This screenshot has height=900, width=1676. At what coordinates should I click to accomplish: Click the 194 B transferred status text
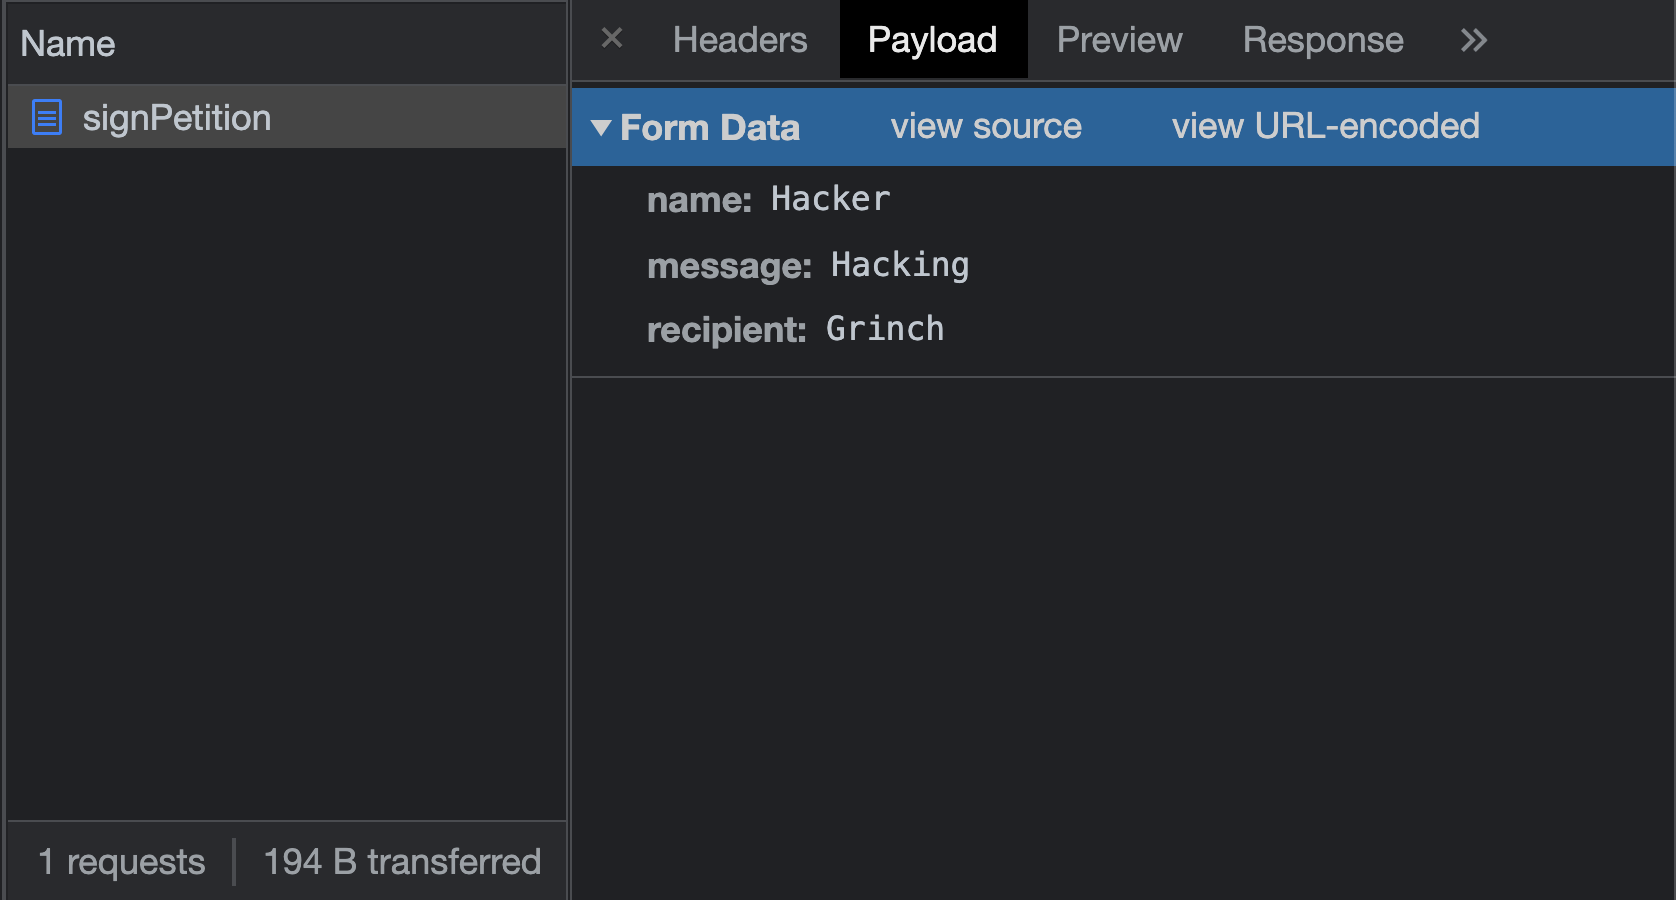pyautogui.click(x=402, y=862)
